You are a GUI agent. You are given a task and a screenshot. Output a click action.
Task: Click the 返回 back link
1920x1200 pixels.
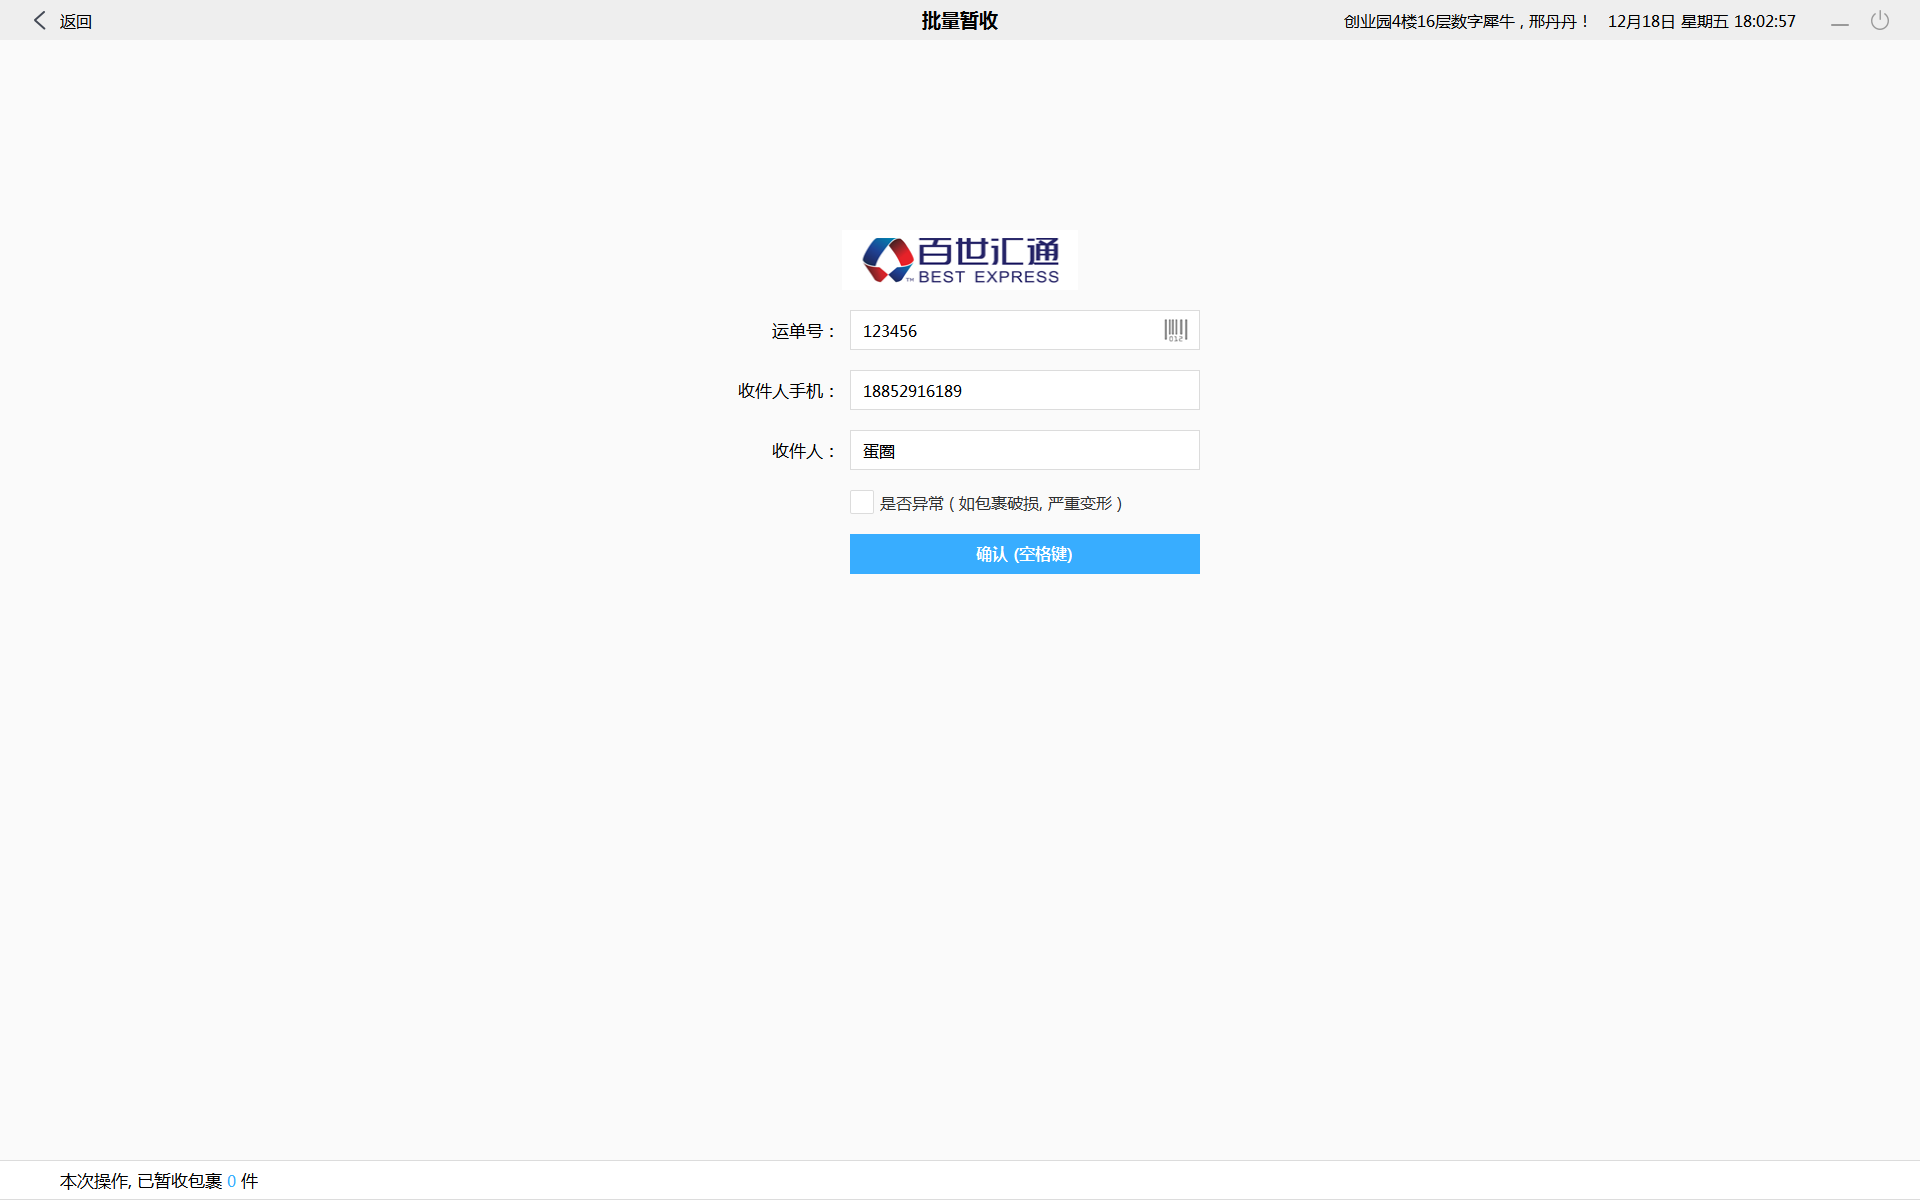click(x=76, y=21)
